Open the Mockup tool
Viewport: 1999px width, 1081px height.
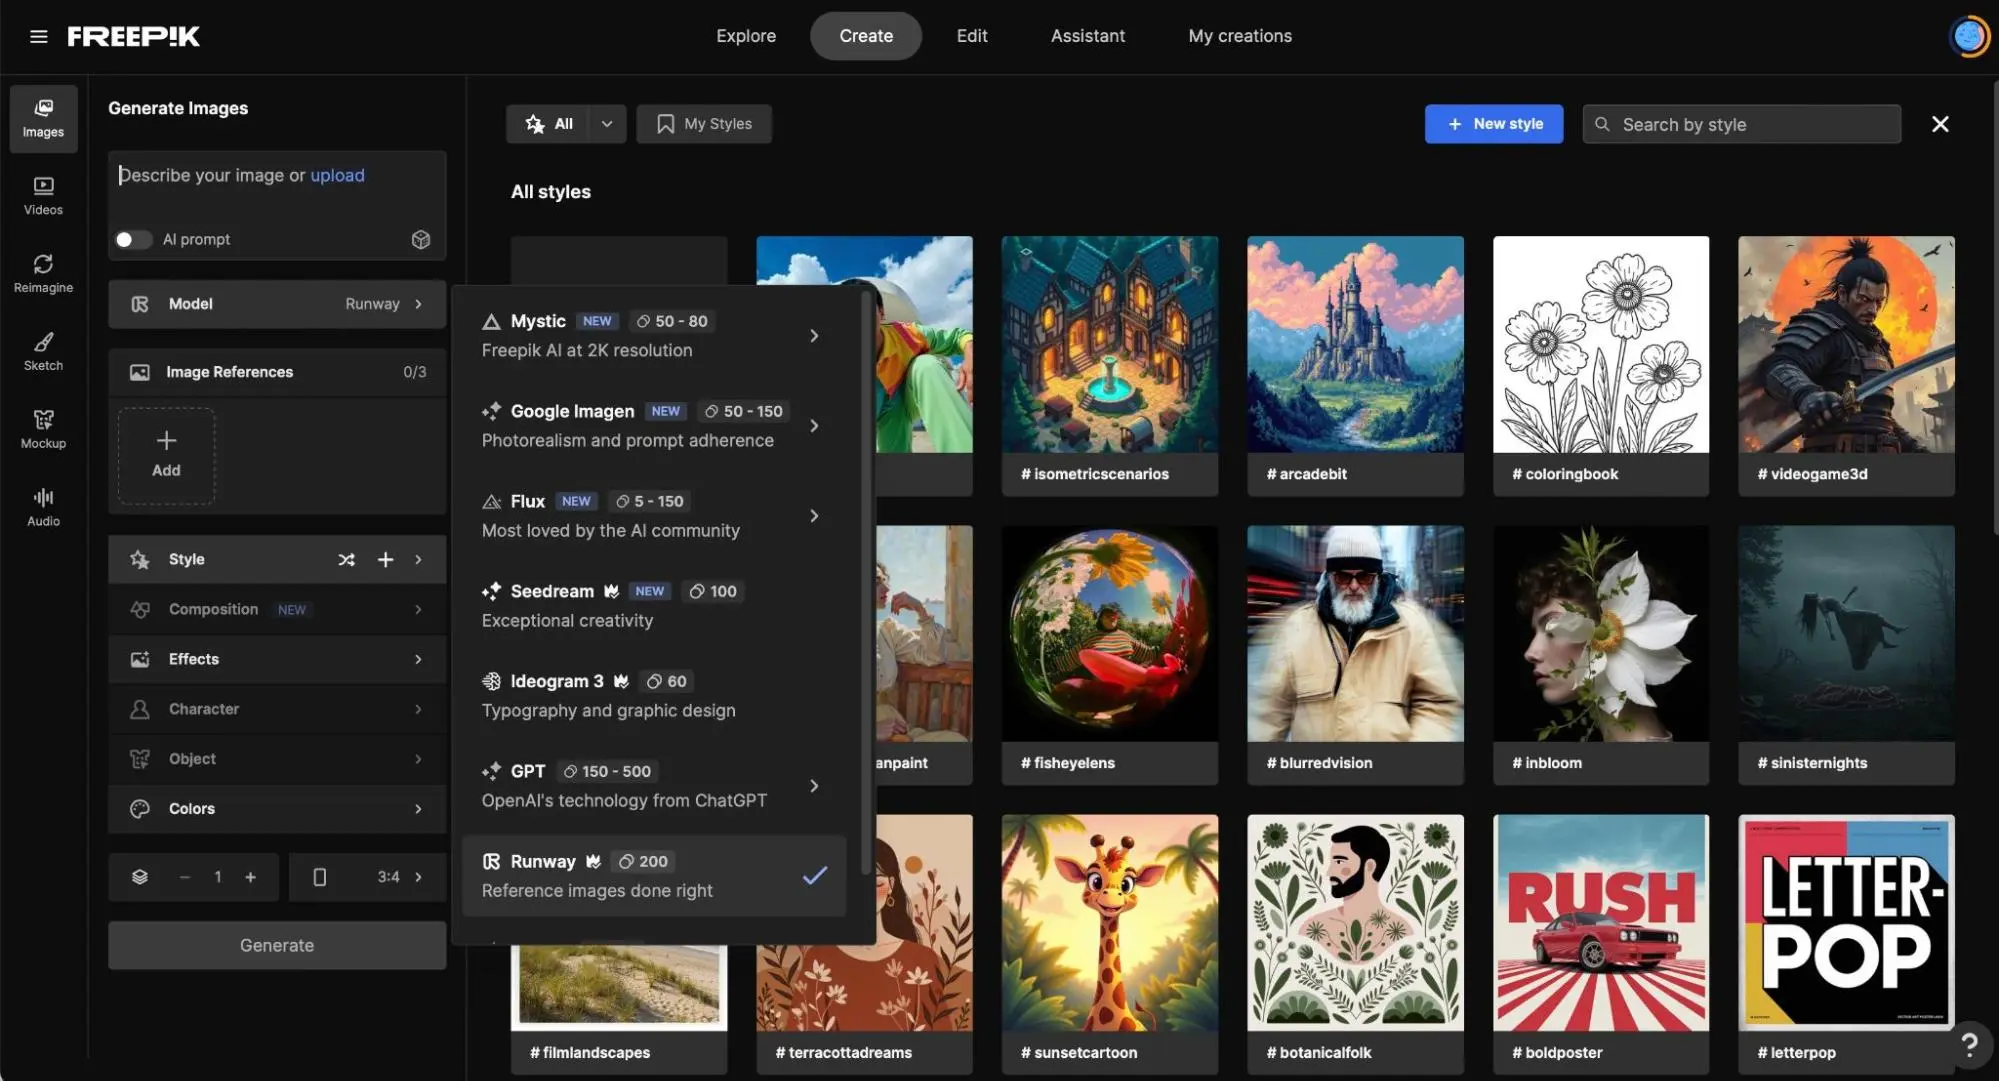(43, 430)
